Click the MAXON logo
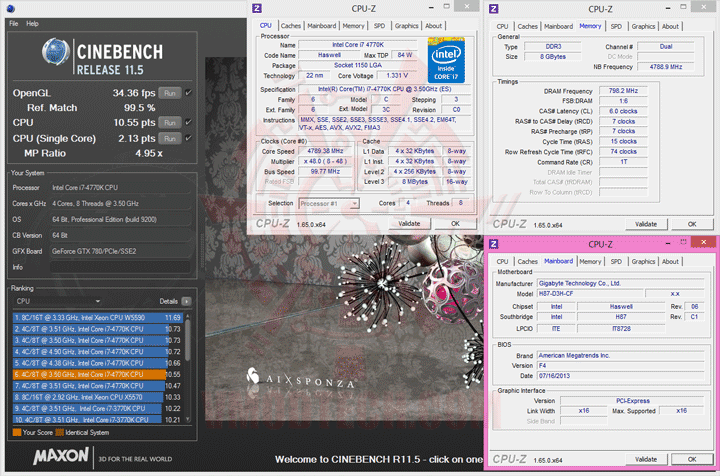 point(61,456)
